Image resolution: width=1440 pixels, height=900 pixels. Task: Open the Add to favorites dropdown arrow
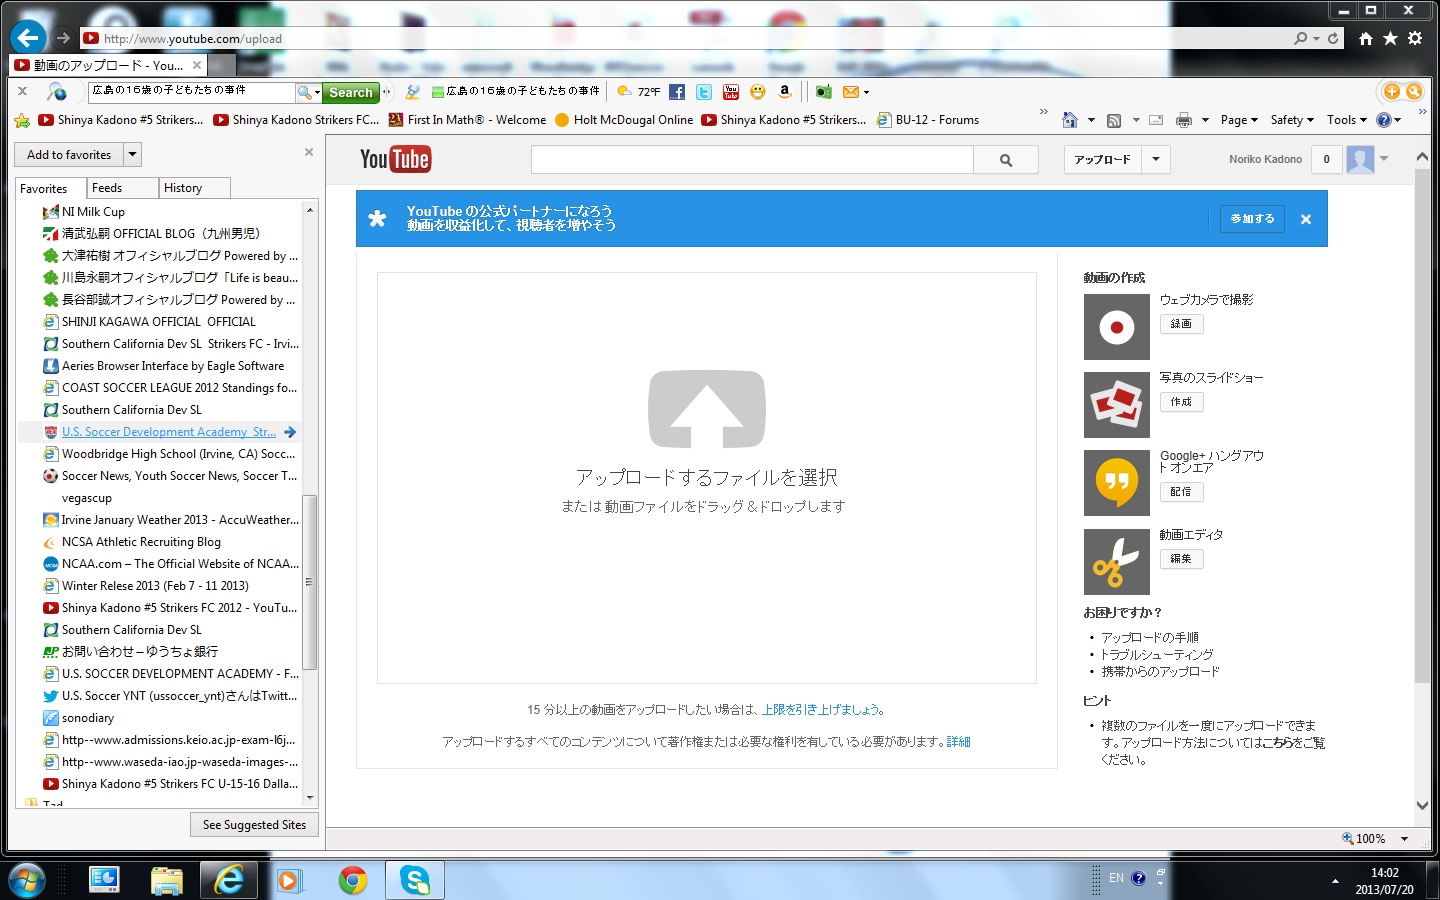click(x=132, y=155)
